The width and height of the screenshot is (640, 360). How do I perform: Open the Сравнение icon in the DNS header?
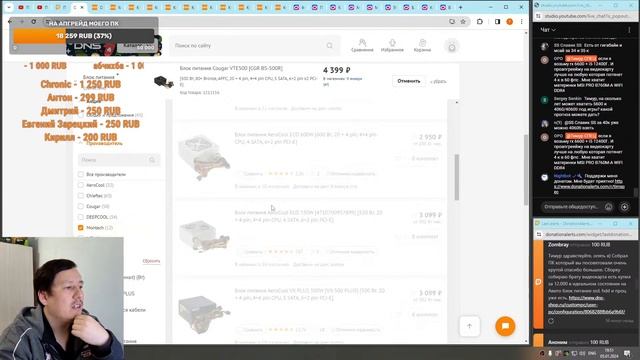[362, 45]
